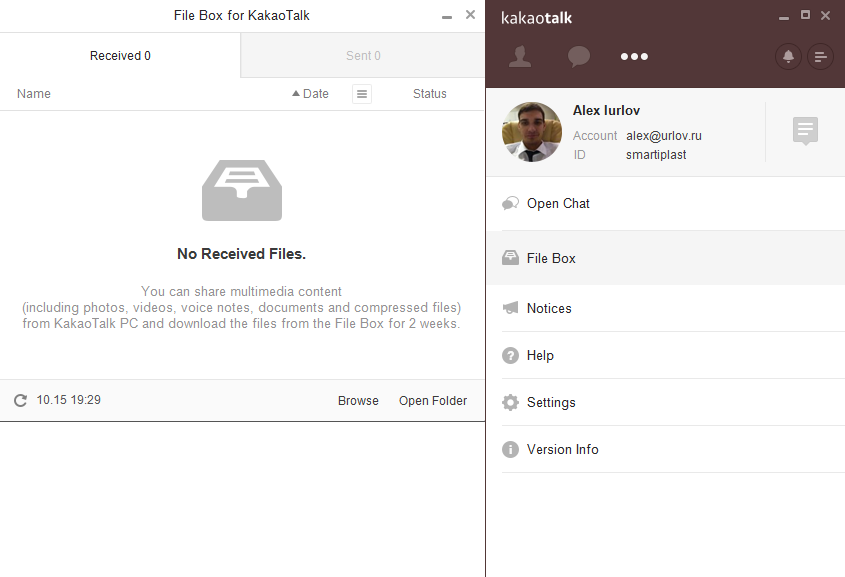The width and height of the screenshot is (845, 577).
Task: Open the KakaoTalk menu lines icon
Action: (821, 57)
